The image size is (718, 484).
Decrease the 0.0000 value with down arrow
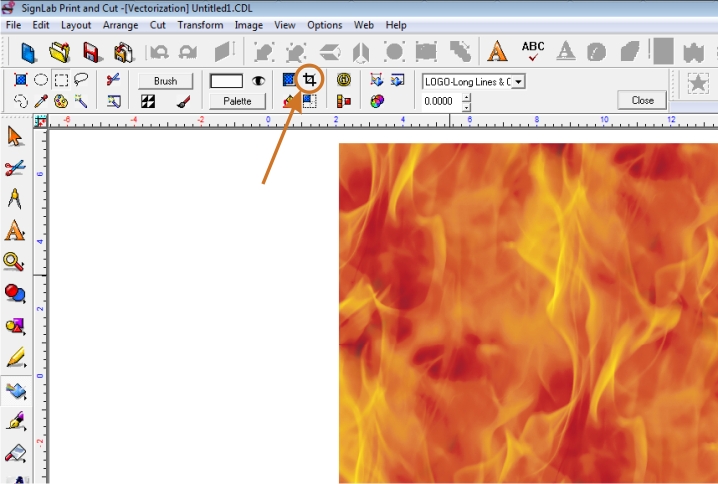coord(466,106)
